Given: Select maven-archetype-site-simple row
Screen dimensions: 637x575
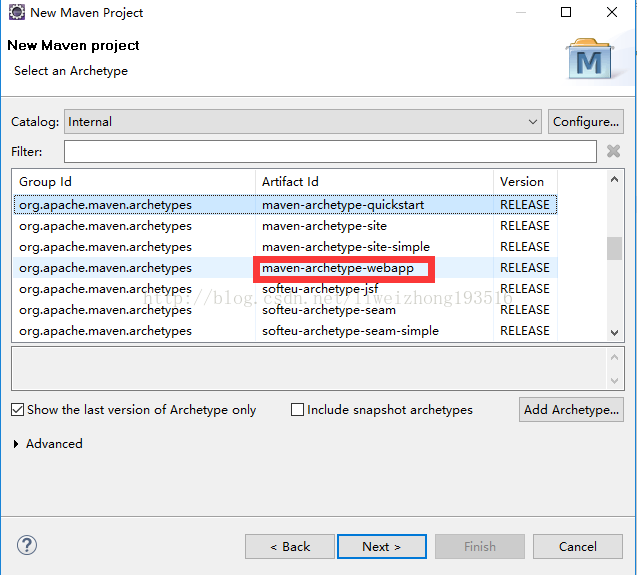Looking at the screenshot, I should click(x=285, y=247).
